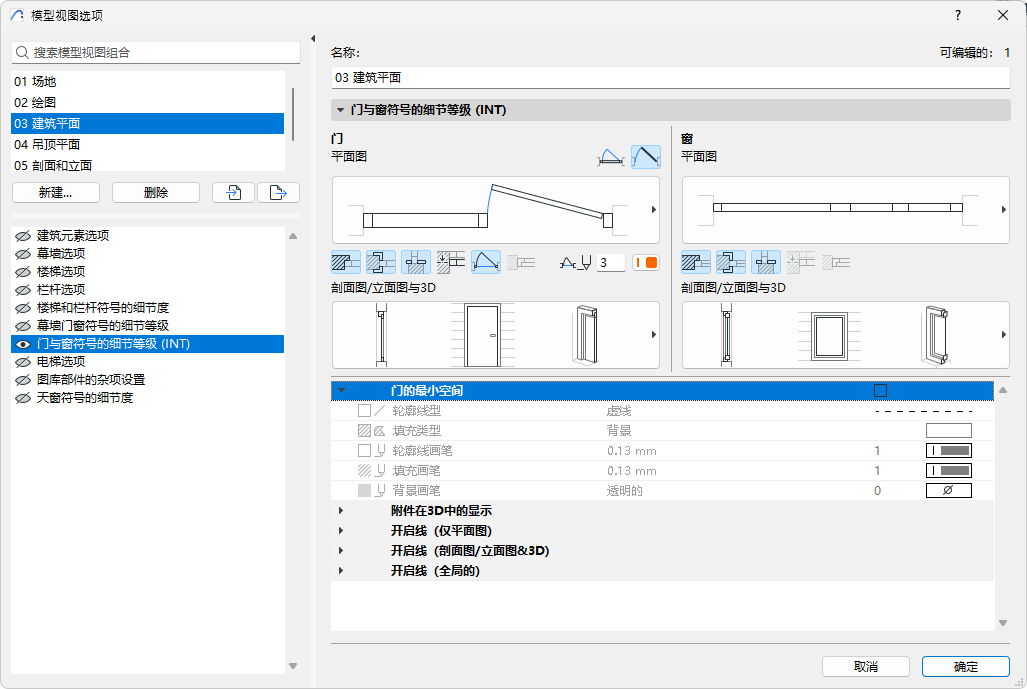
Task: Toggle the window sill display icon
Action: pyautogui.click(x=766, y=263)
